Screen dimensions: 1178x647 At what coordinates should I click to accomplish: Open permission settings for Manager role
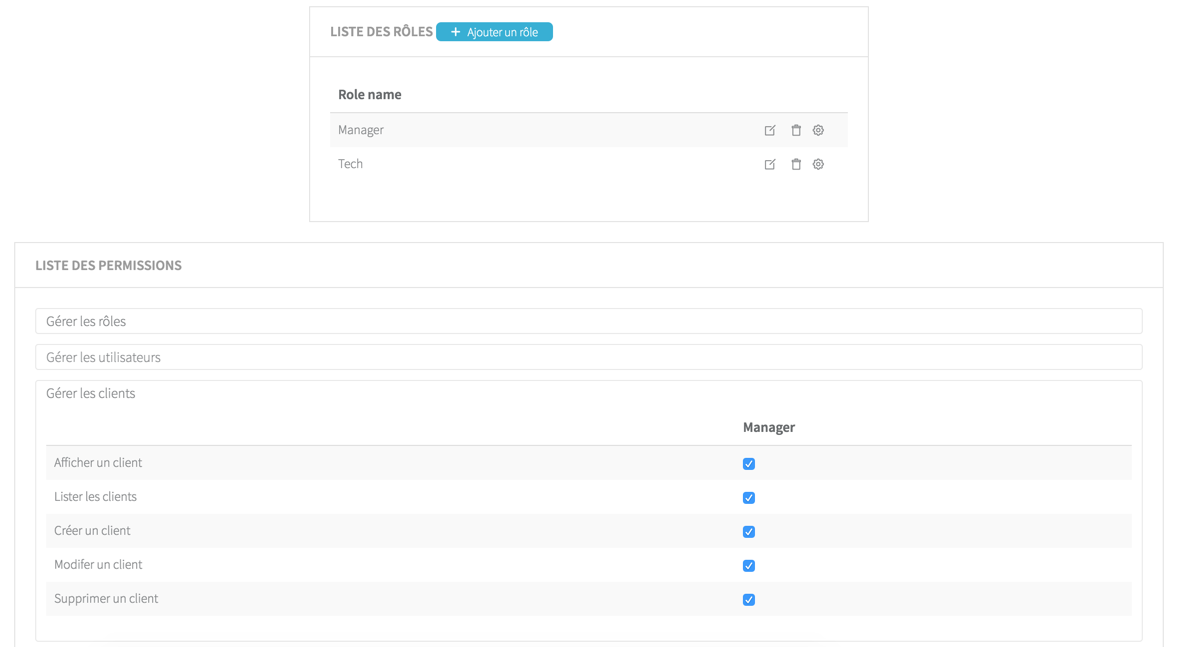[818, 130]
